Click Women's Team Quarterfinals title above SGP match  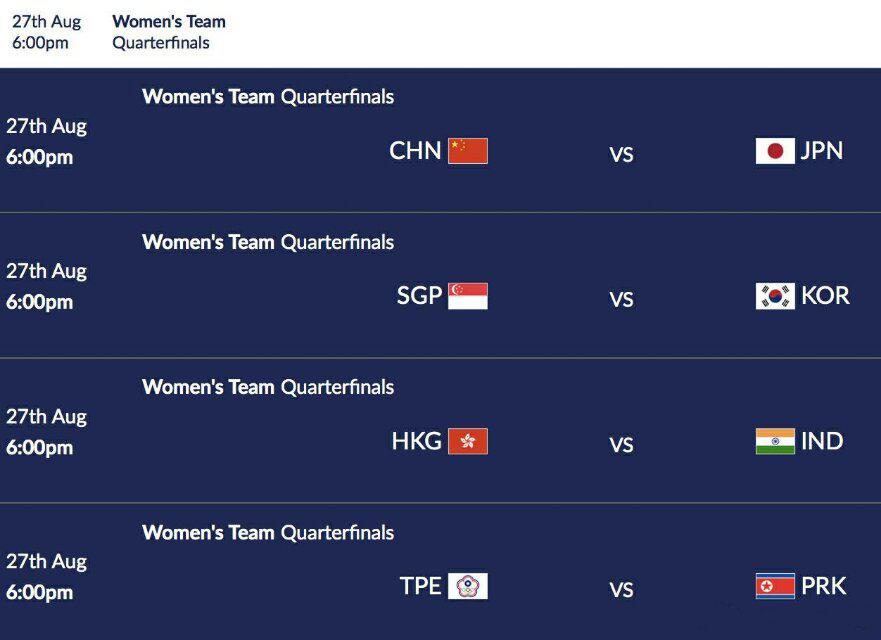(x=268, y=242)
